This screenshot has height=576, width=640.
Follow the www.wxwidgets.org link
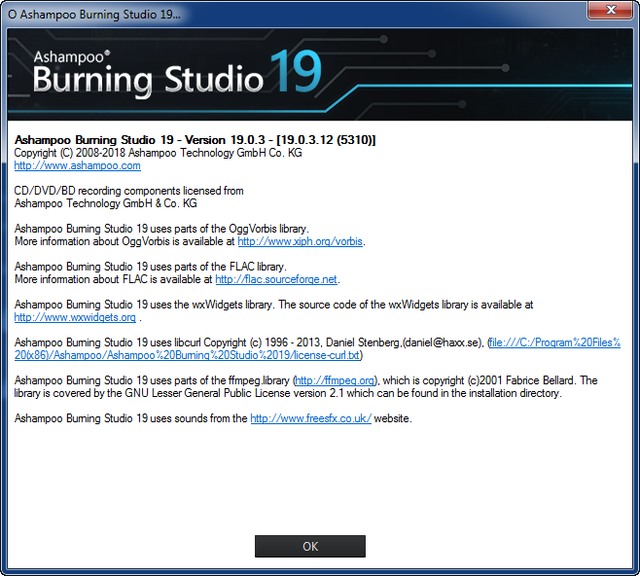pyautogui.click(x=75, y=317)
